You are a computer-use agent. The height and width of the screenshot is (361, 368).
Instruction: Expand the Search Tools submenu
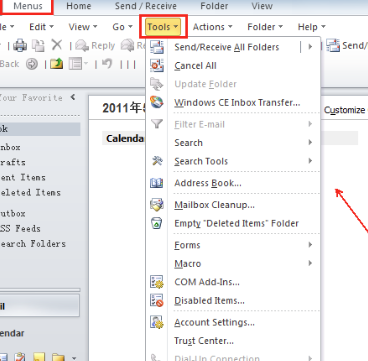pos(233,161)
